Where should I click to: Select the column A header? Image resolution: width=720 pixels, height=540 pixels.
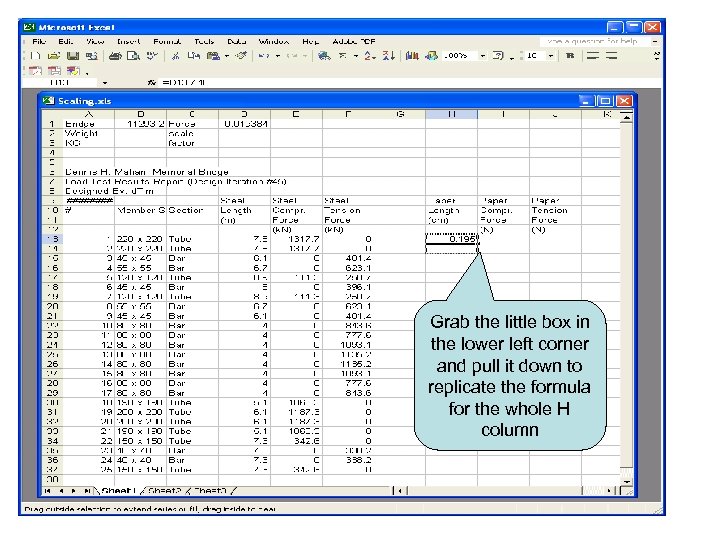[89, 114]
